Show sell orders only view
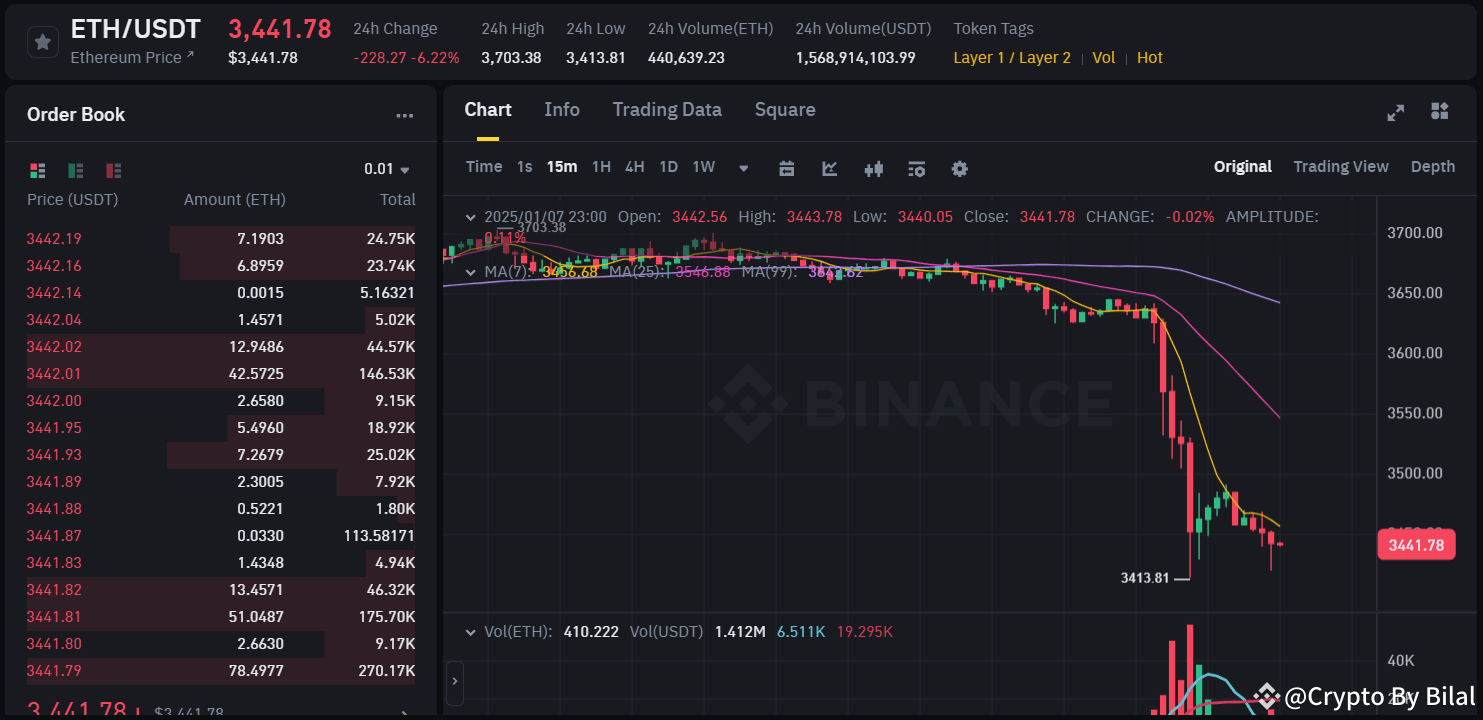The height and width of the screenshot is (720, 1483). 113,170
